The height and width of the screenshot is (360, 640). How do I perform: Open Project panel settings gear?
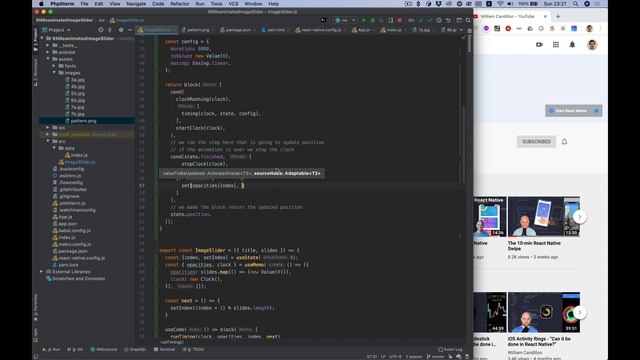click(121, 30)
